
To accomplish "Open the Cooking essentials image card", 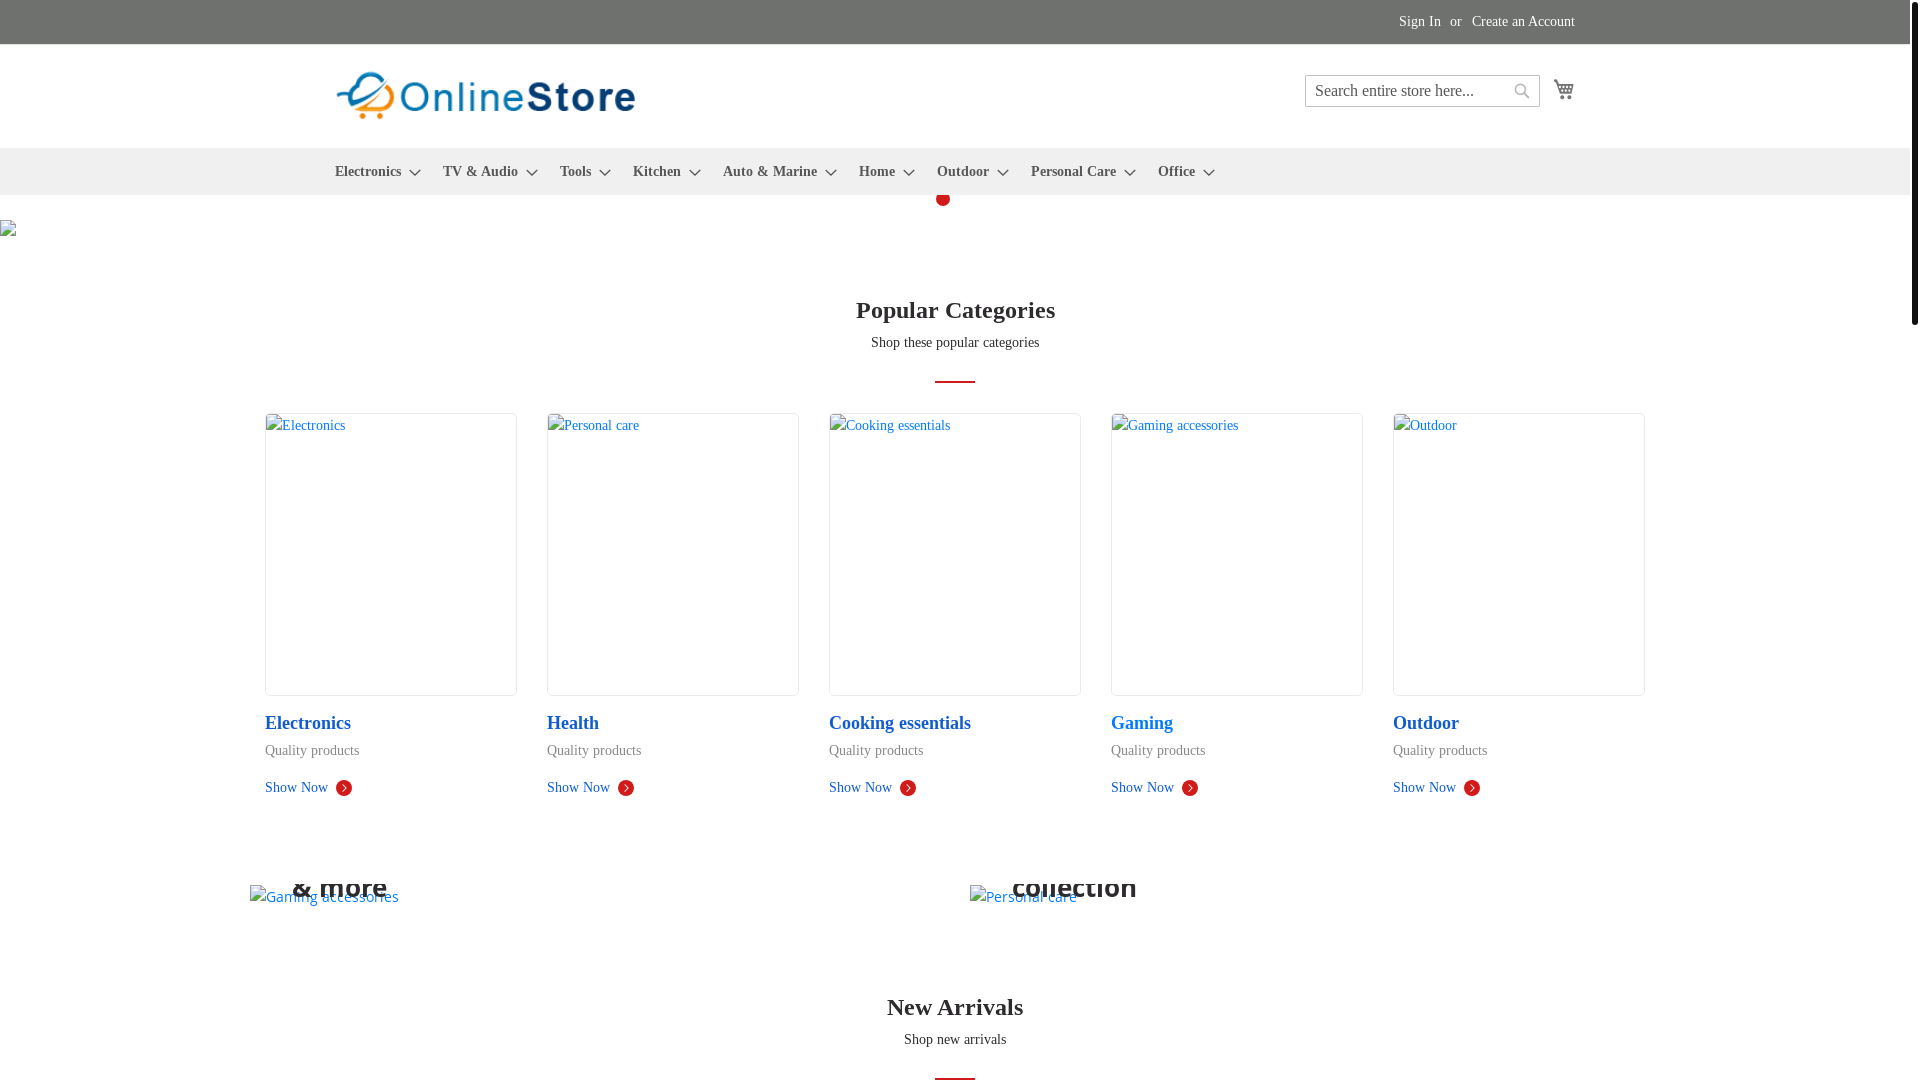I will pyautogui.click(x=955, y=554).
